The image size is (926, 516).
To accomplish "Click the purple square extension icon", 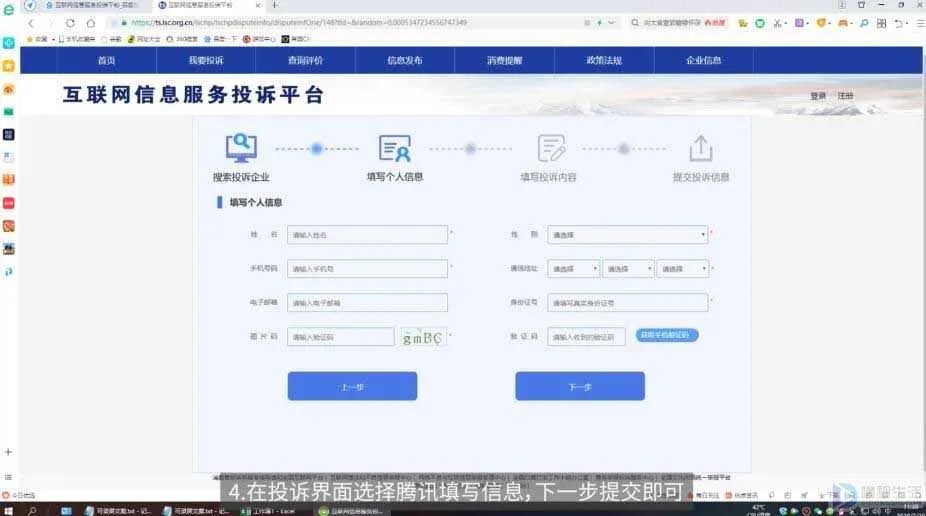I will 799,23.
